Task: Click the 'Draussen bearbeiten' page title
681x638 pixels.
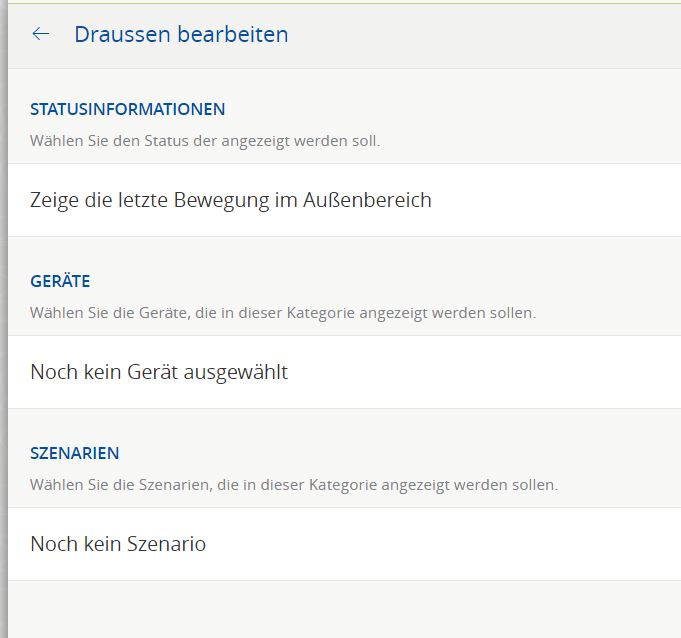Action: click(181, 34)
